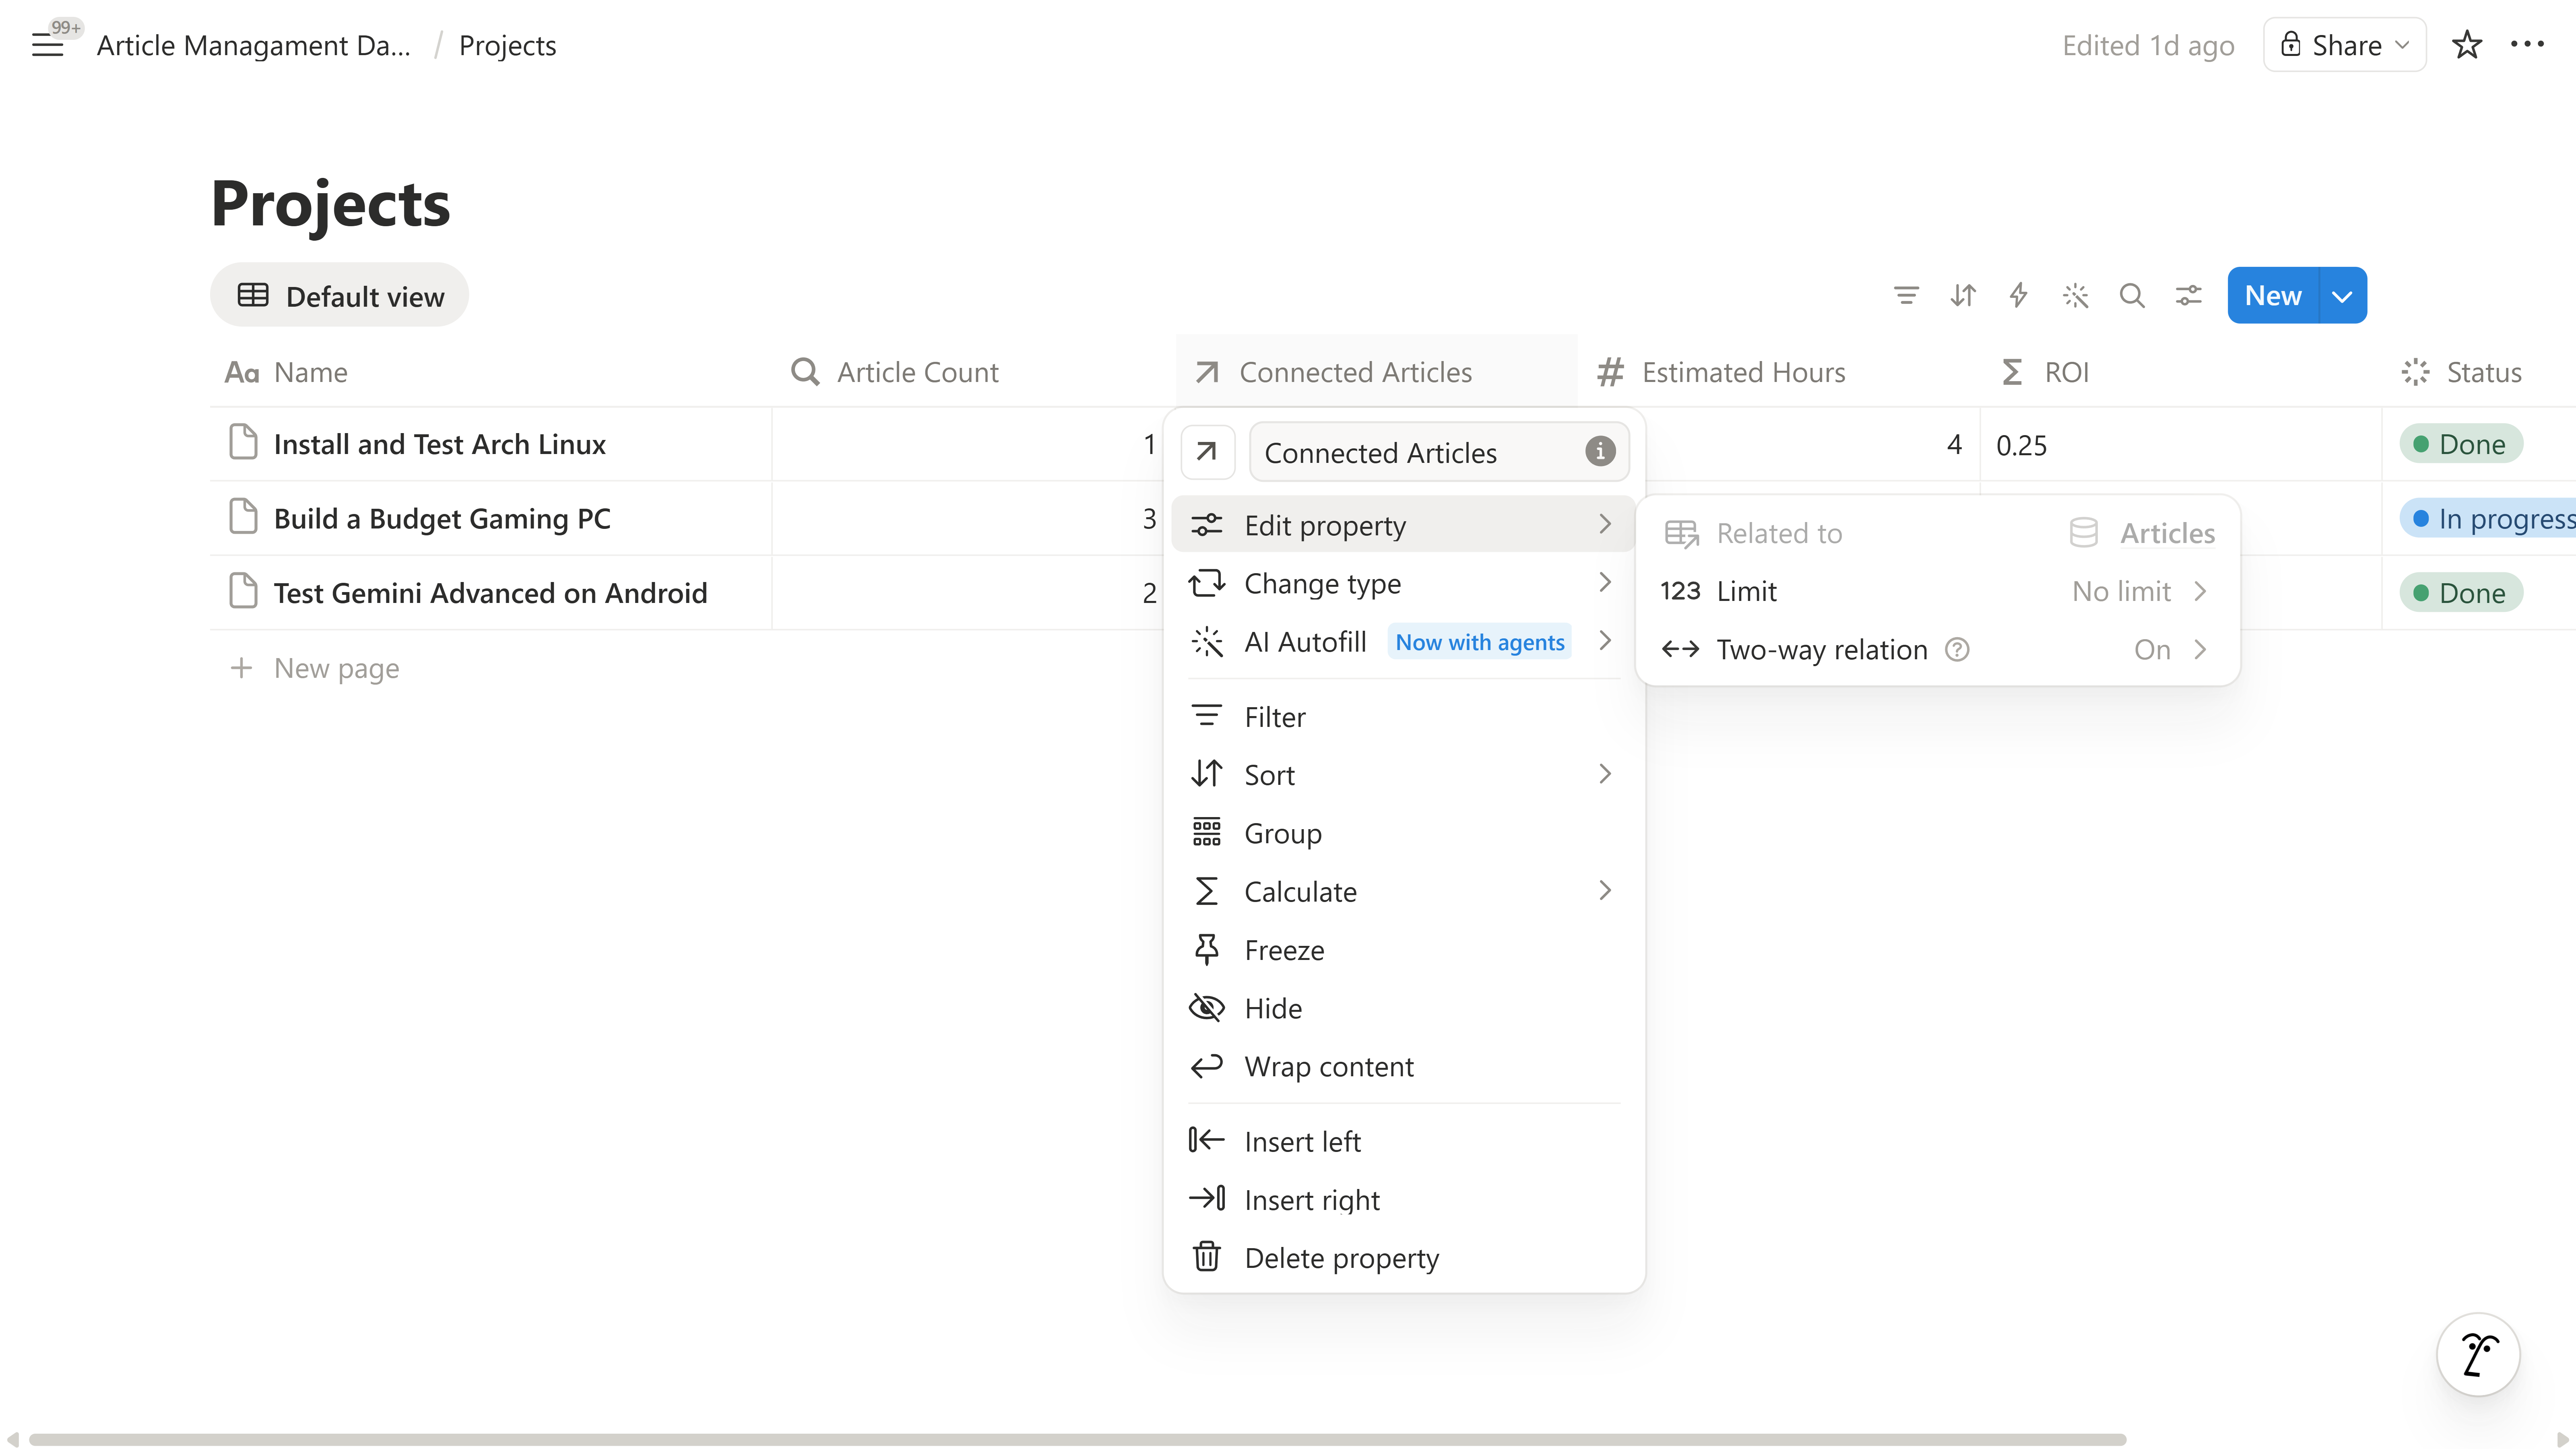Open the sidebar hamburger menu
Viewport: 2576px width, 1449px height.
pyautogui.click(x=47, y=45)
